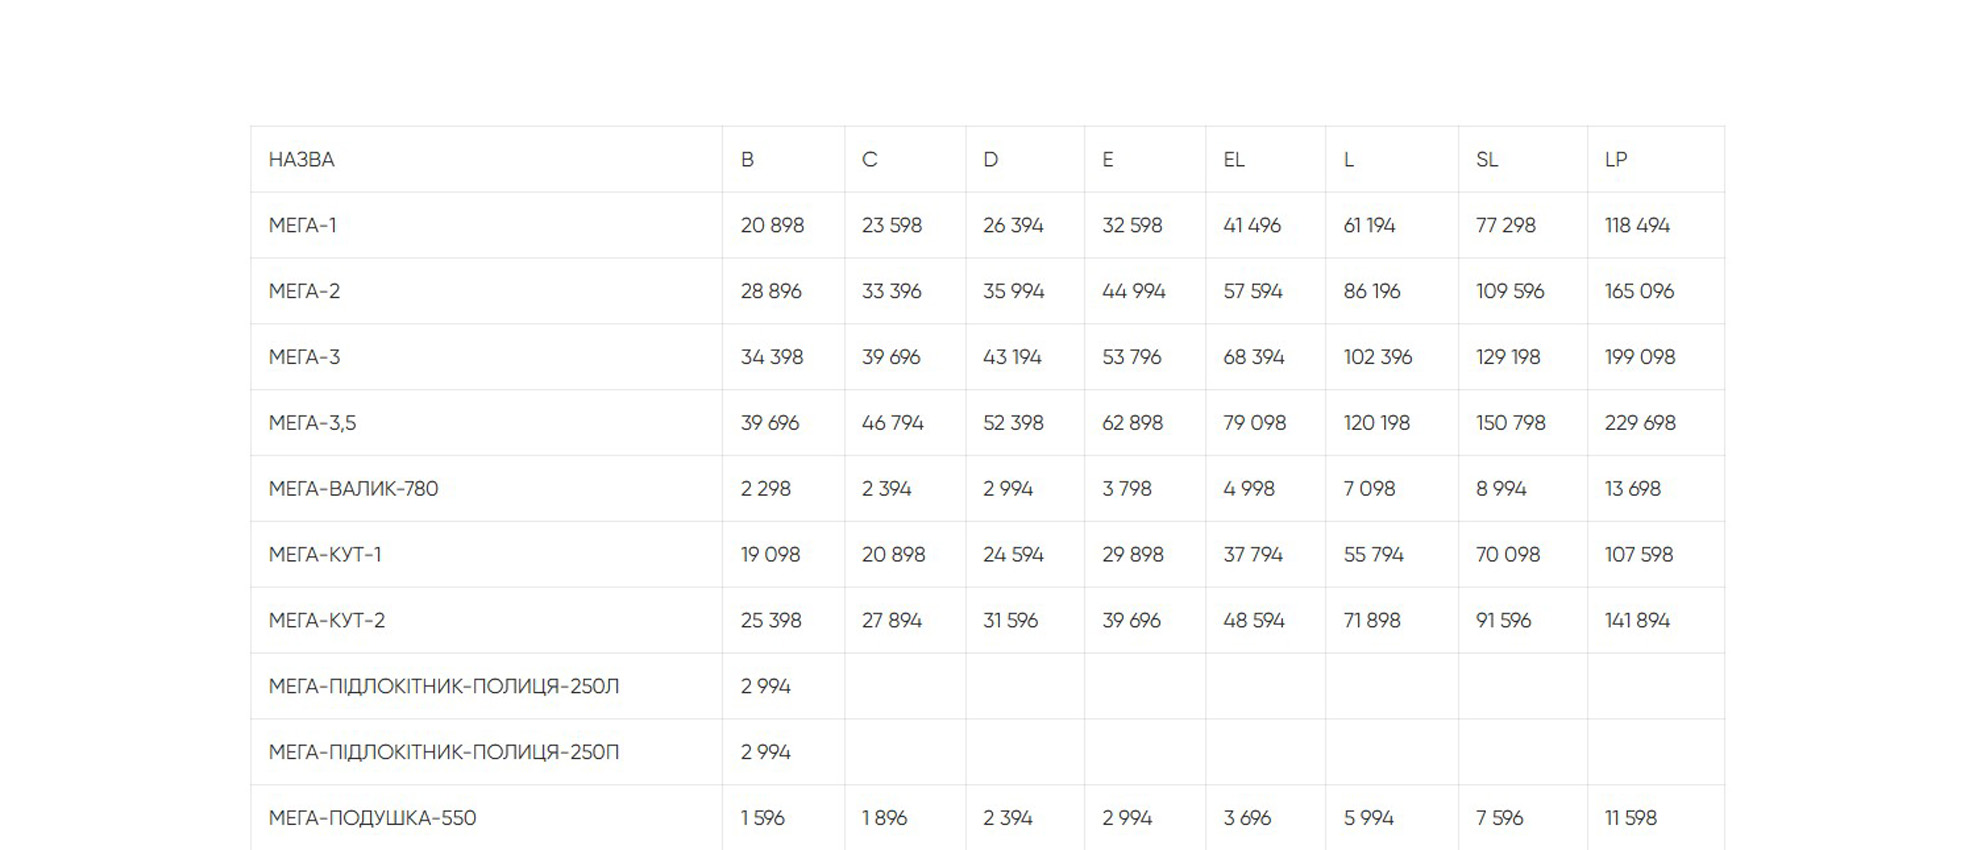The width and height of the screenshot is (1976, 850).
Task: Click the МЕГА-ПОДУШКА-550 row name
Action: 372,818
